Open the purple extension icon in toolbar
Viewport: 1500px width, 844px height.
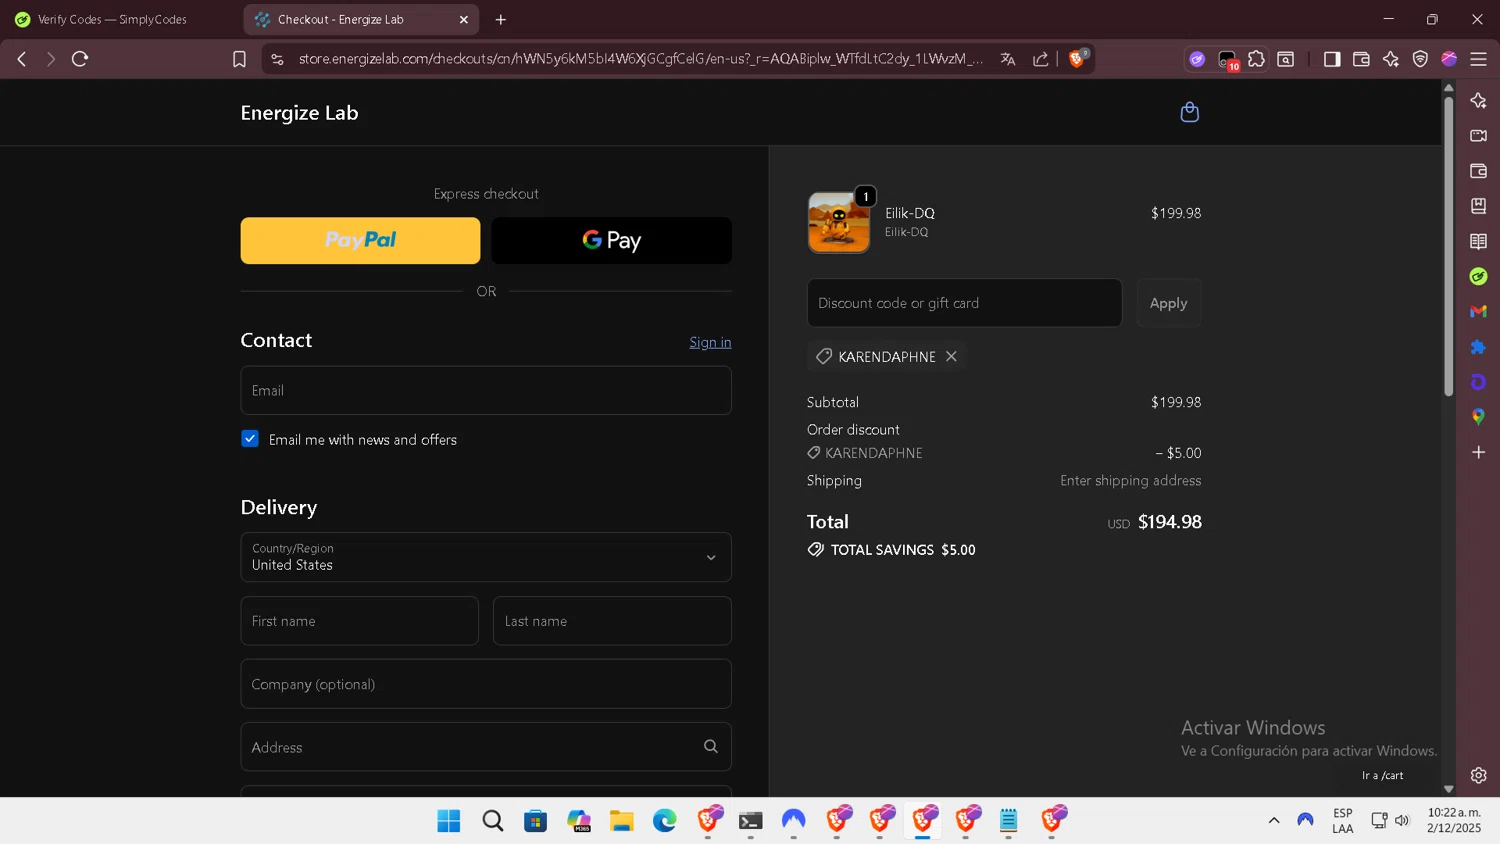[1197, 59]
